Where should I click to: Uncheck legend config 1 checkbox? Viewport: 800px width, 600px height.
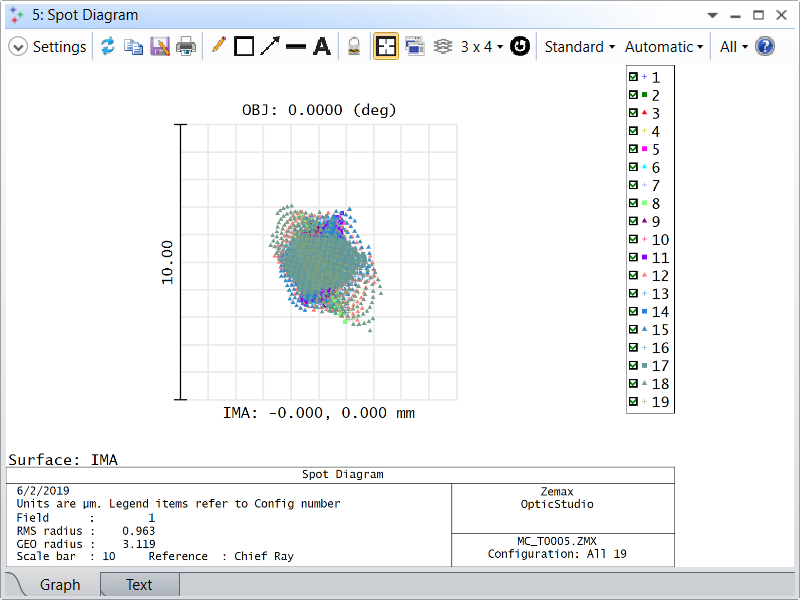(633, 77)
